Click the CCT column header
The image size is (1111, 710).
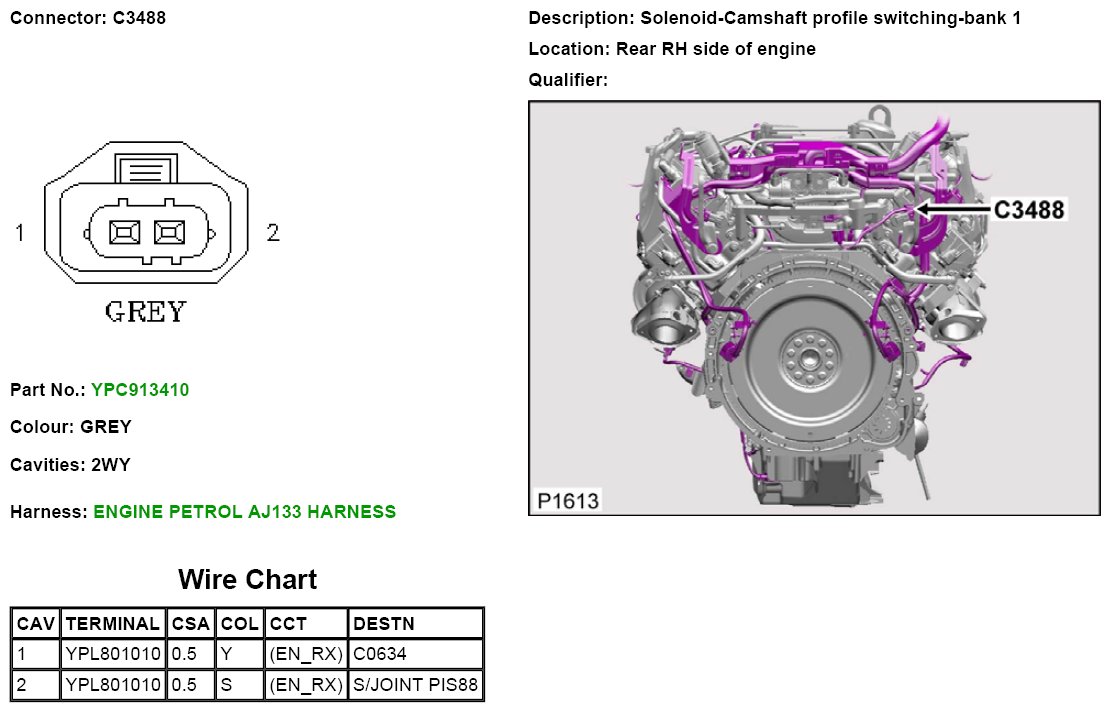click(x=288, y=624)
